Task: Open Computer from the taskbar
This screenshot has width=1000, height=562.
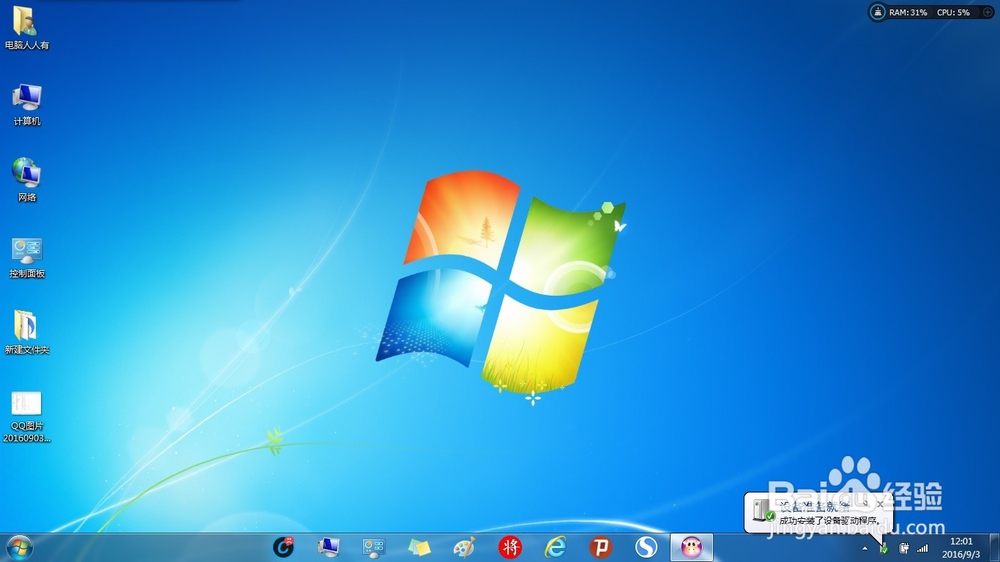Action: click(x=328, y=547)
